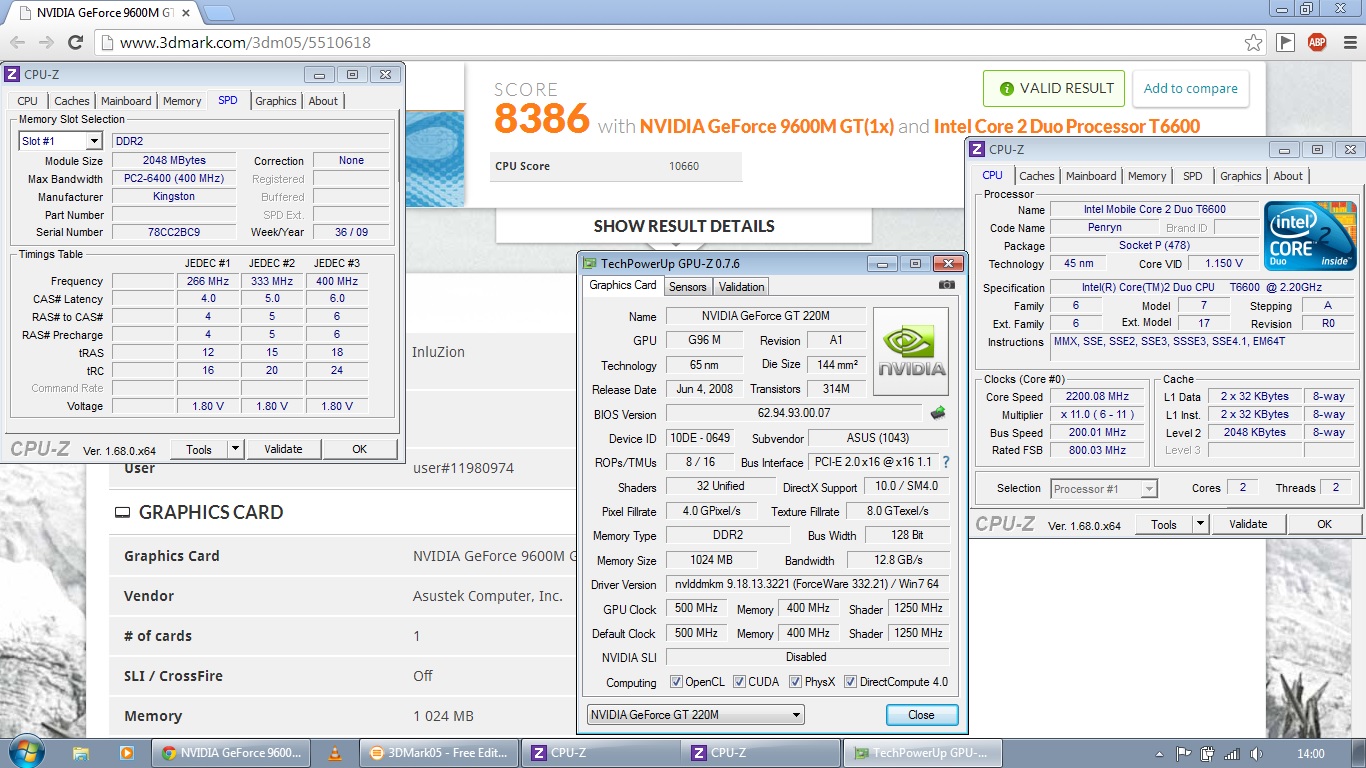The image size is (1366, 768).
Task: Open Graphics tab in right CPU-Z window
Action: tap(1241, 176)
